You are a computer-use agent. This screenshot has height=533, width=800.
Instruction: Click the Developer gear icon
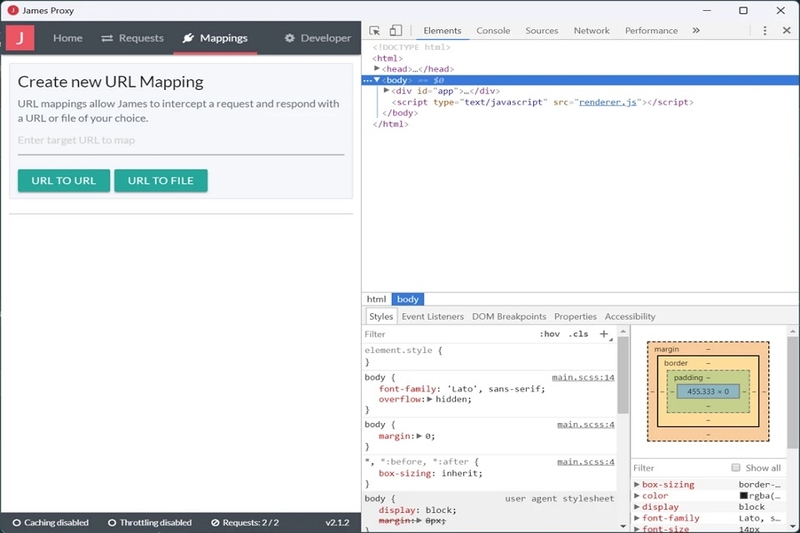pos(289,38)
